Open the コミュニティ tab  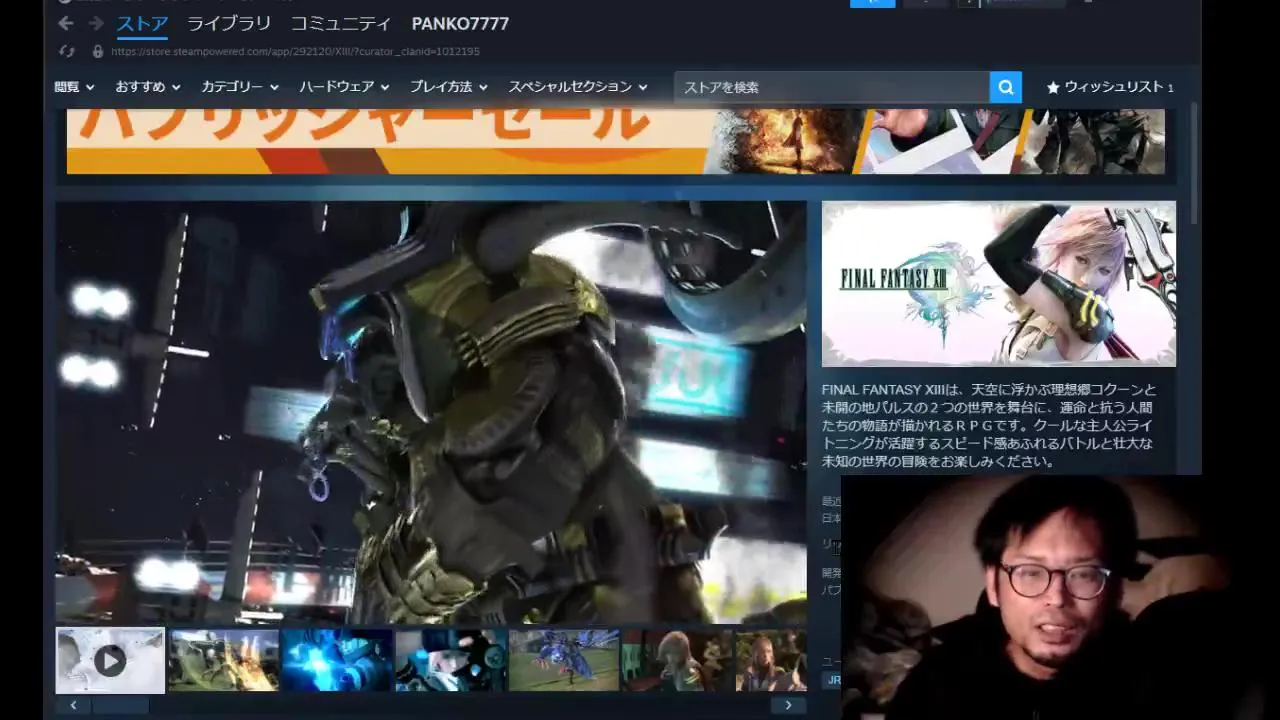click(341, 23)
